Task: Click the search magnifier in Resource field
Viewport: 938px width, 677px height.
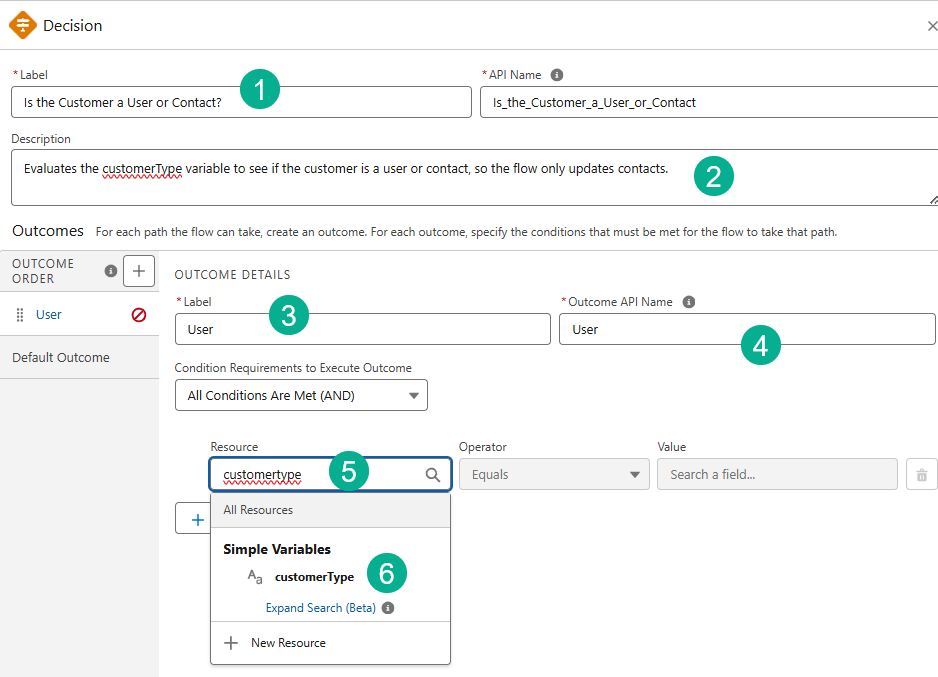Action: (433, 475)
